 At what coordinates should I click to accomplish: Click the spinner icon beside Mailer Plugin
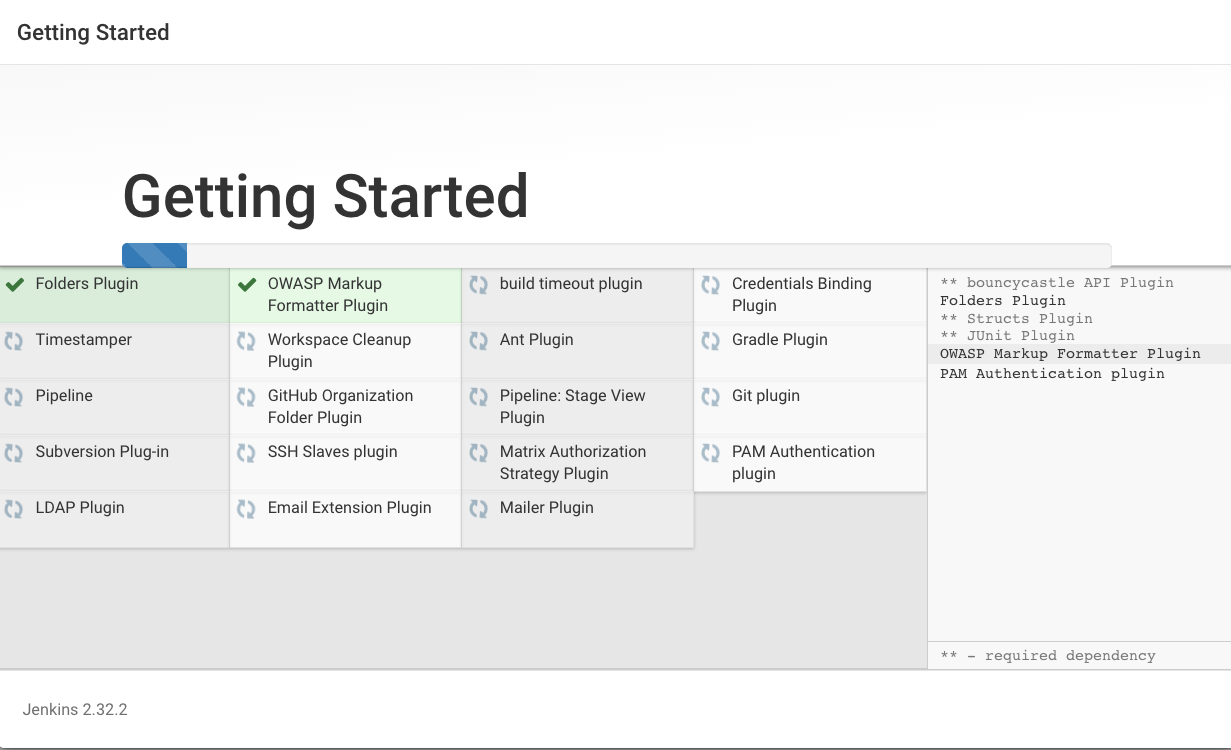479,509
